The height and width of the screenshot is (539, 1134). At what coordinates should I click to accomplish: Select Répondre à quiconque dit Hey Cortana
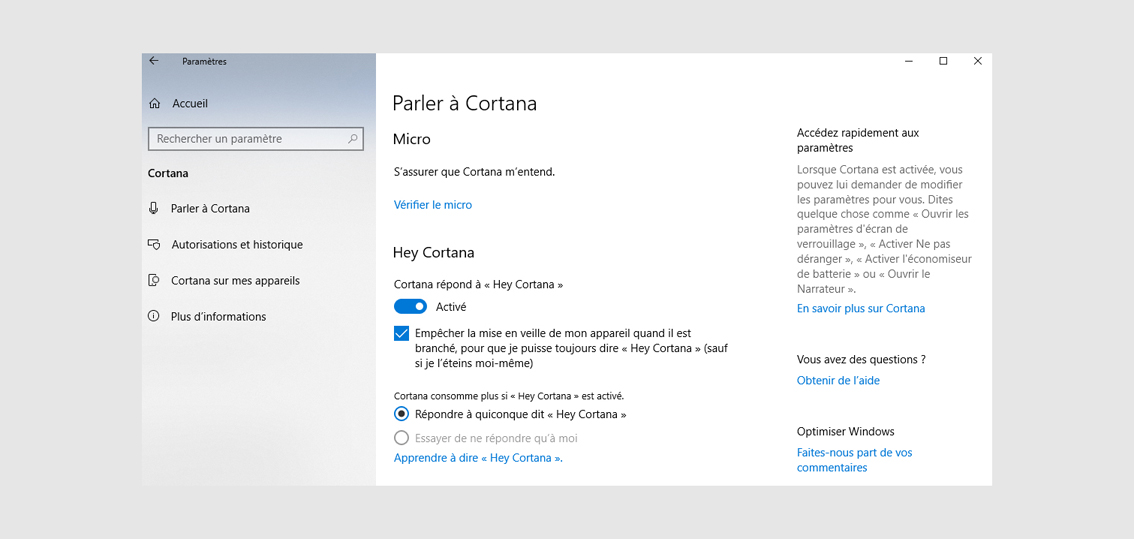click(401, 415)
